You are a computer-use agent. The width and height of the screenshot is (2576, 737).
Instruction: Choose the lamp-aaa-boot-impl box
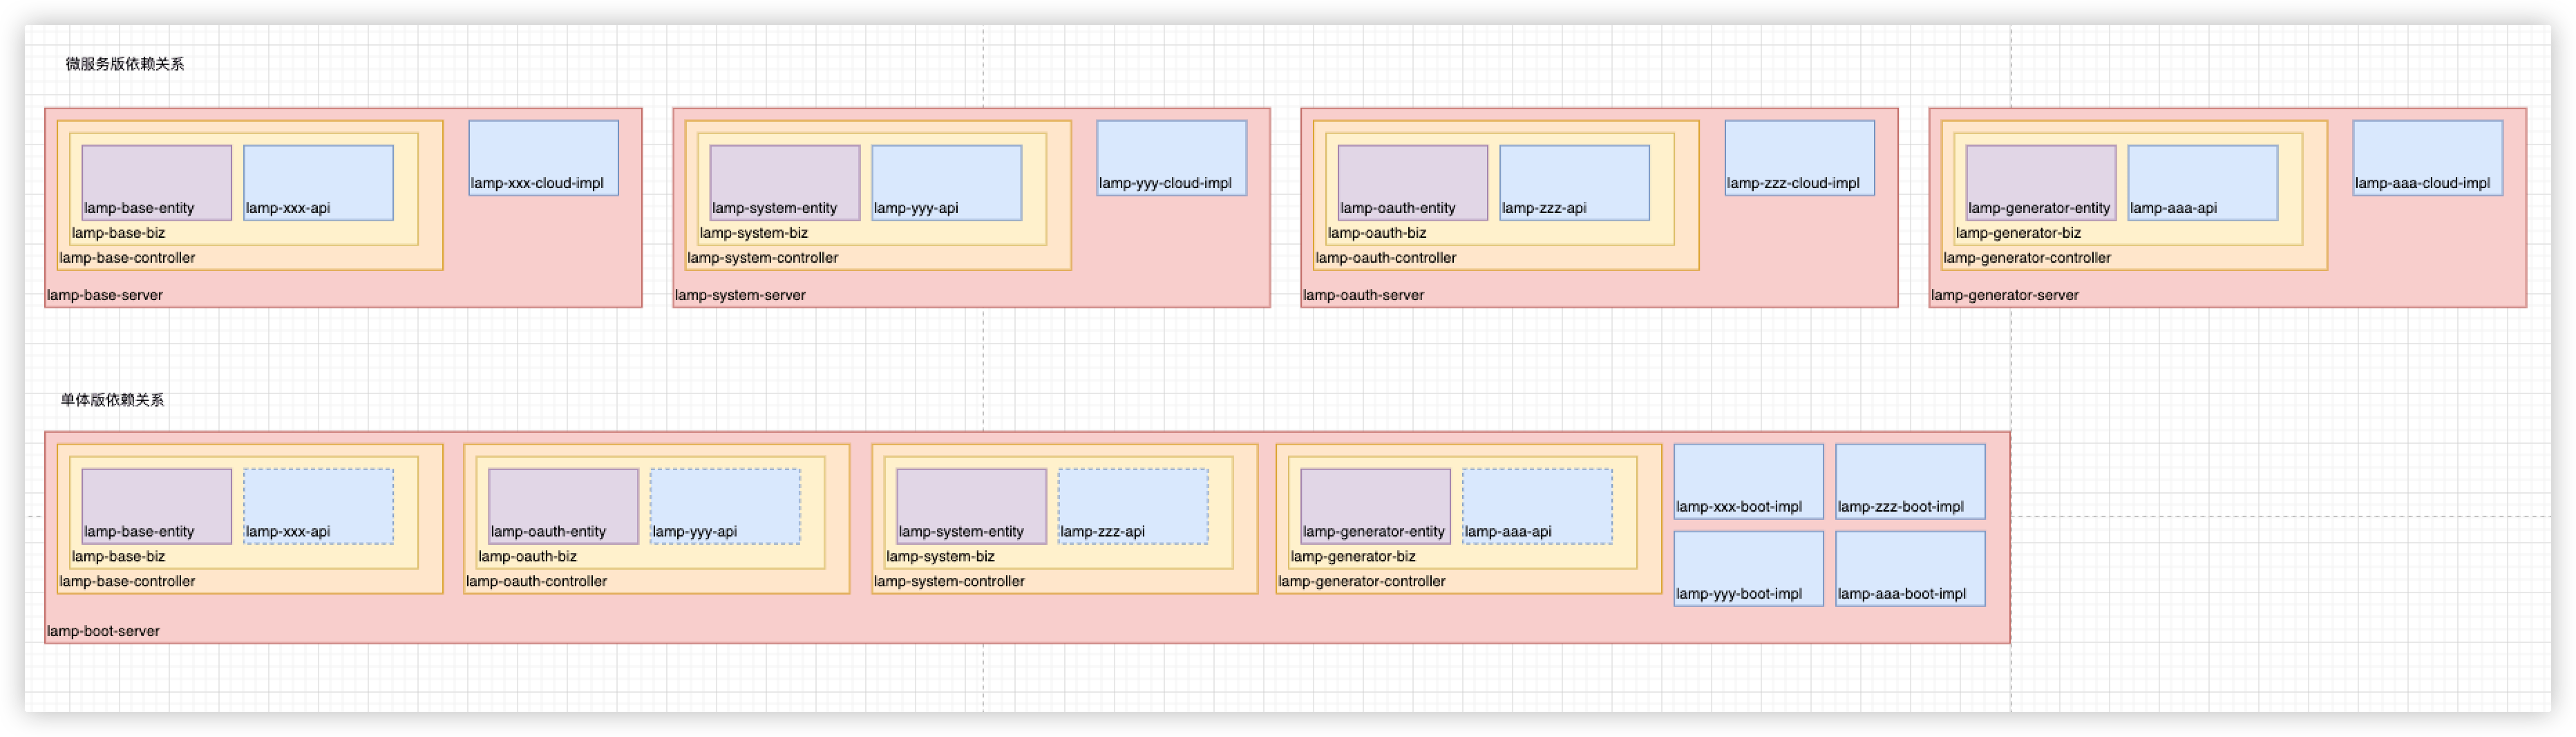[x=1910, y=568]
